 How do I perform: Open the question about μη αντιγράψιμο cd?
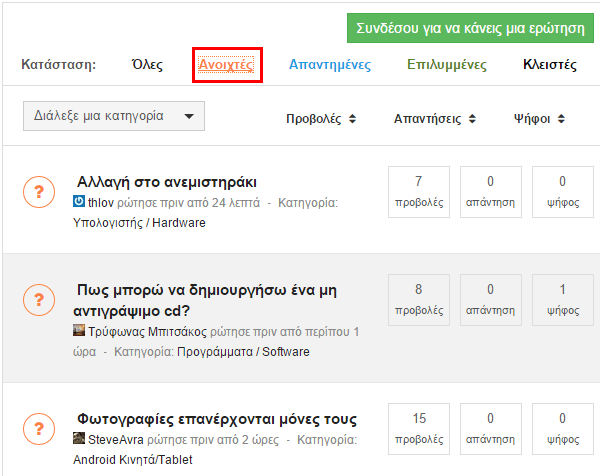pyautogui.click(x=205, y=300)
